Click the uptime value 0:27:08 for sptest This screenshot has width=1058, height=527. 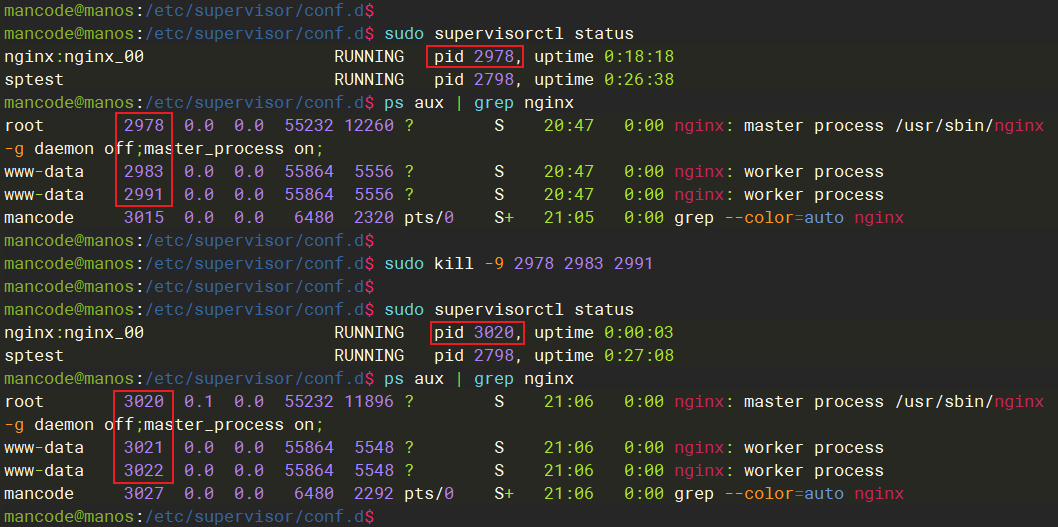[638, 356]
